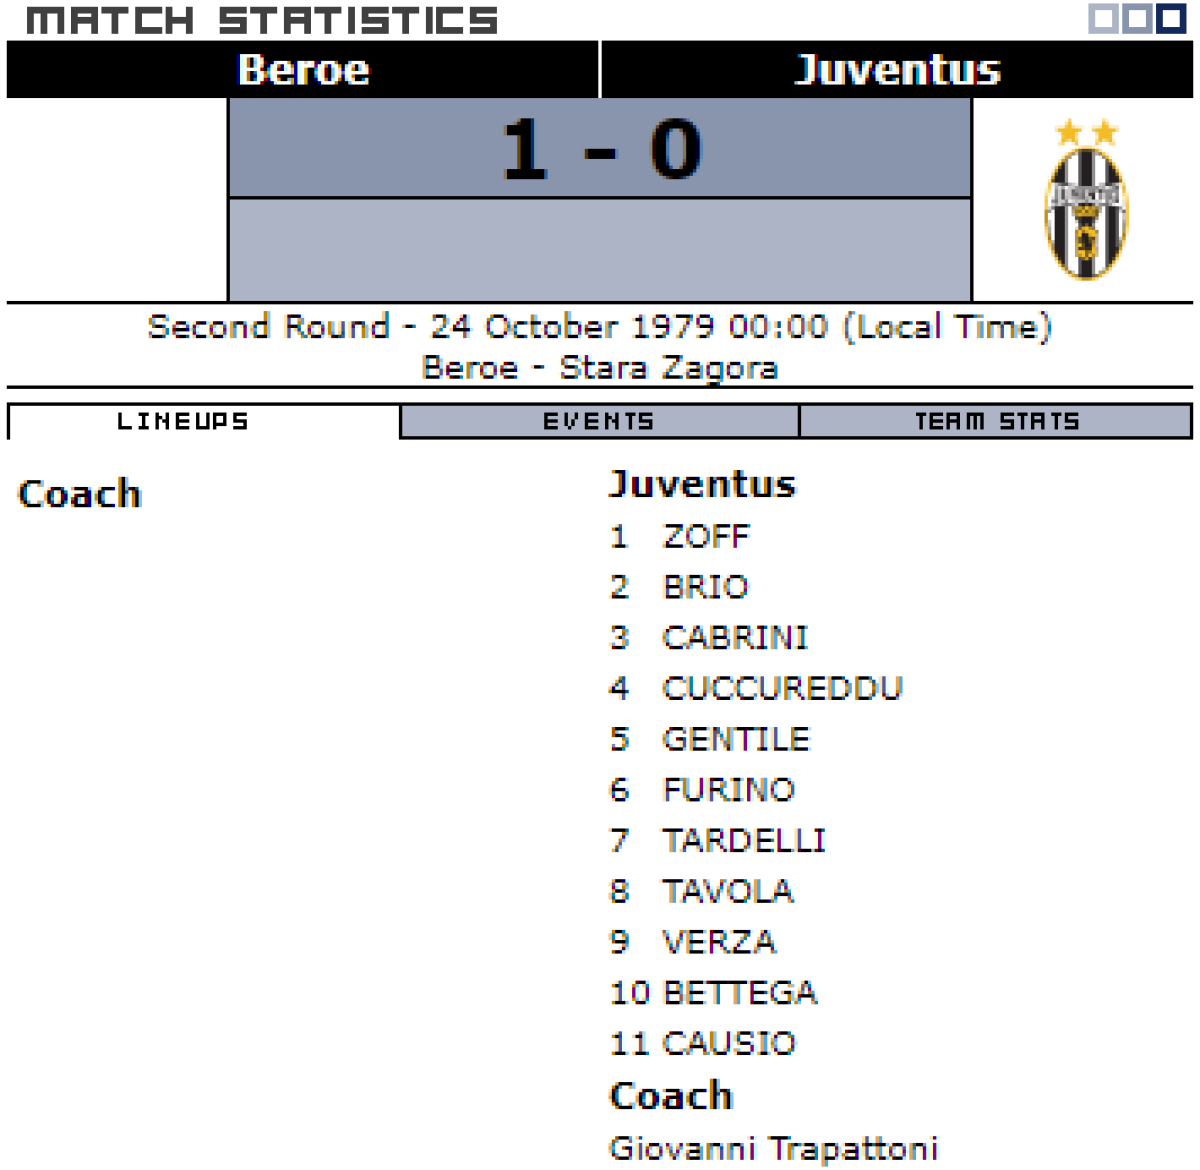Click player CAUSIO, number 11
Viewport: 1200px width, 1170px height.
[x=728, y=1044]
